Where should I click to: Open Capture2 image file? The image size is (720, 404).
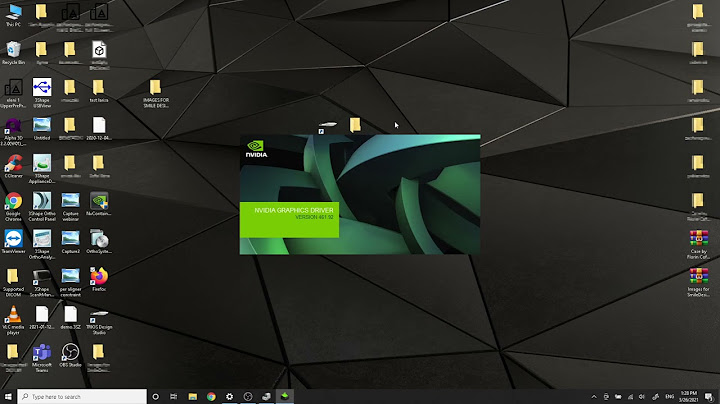(x=70, y=242)
